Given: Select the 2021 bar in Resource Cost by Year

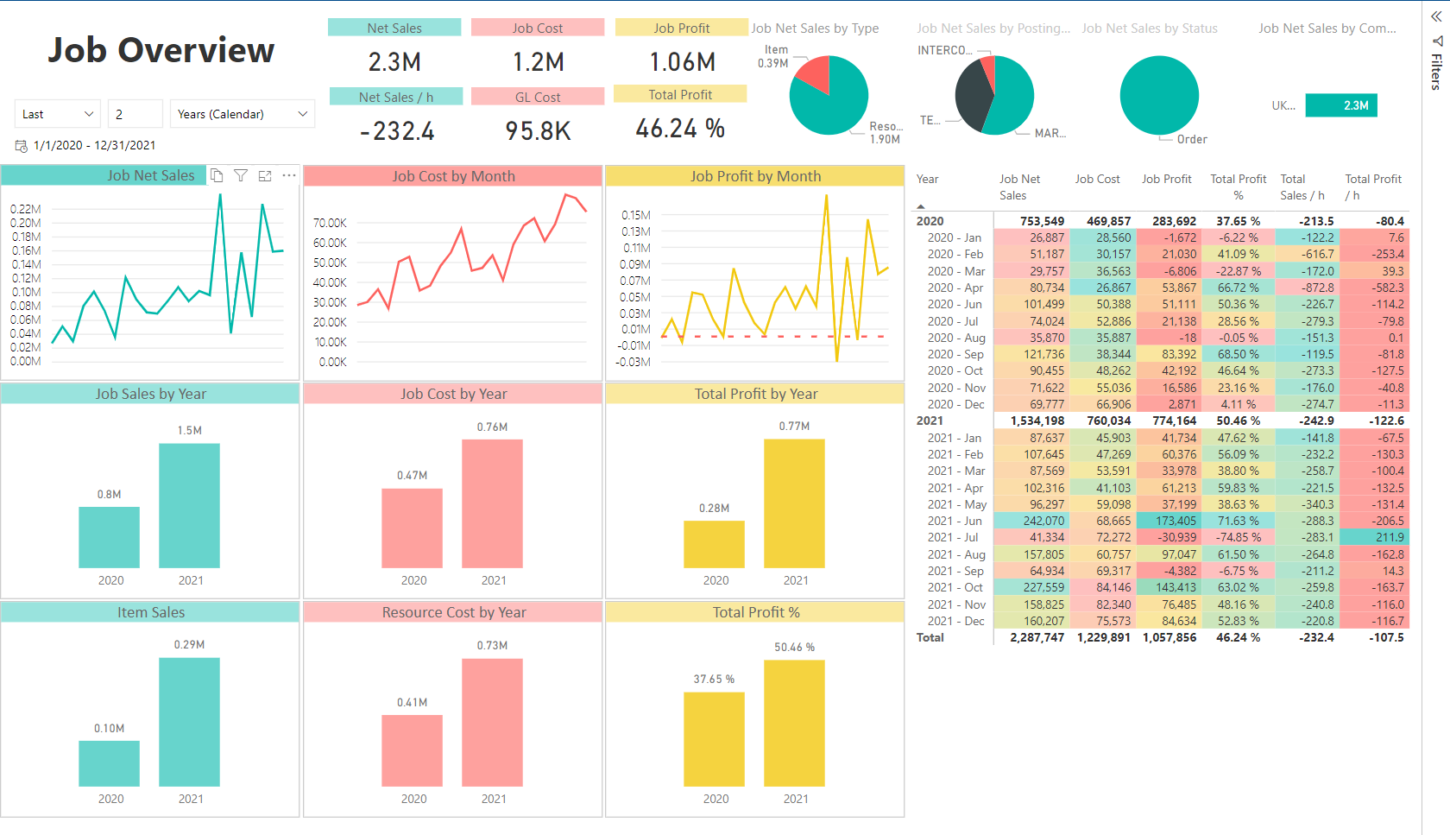Looking at the screenshot, I should pyautogui.click(x=492, y=723).
